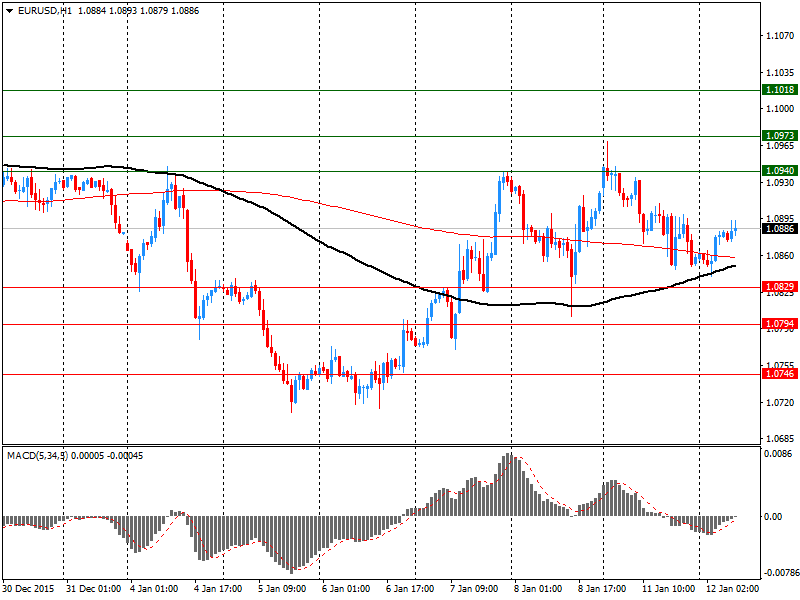Select the red 1.0829 price level label

pyautogui.click(x=779, y=288)
